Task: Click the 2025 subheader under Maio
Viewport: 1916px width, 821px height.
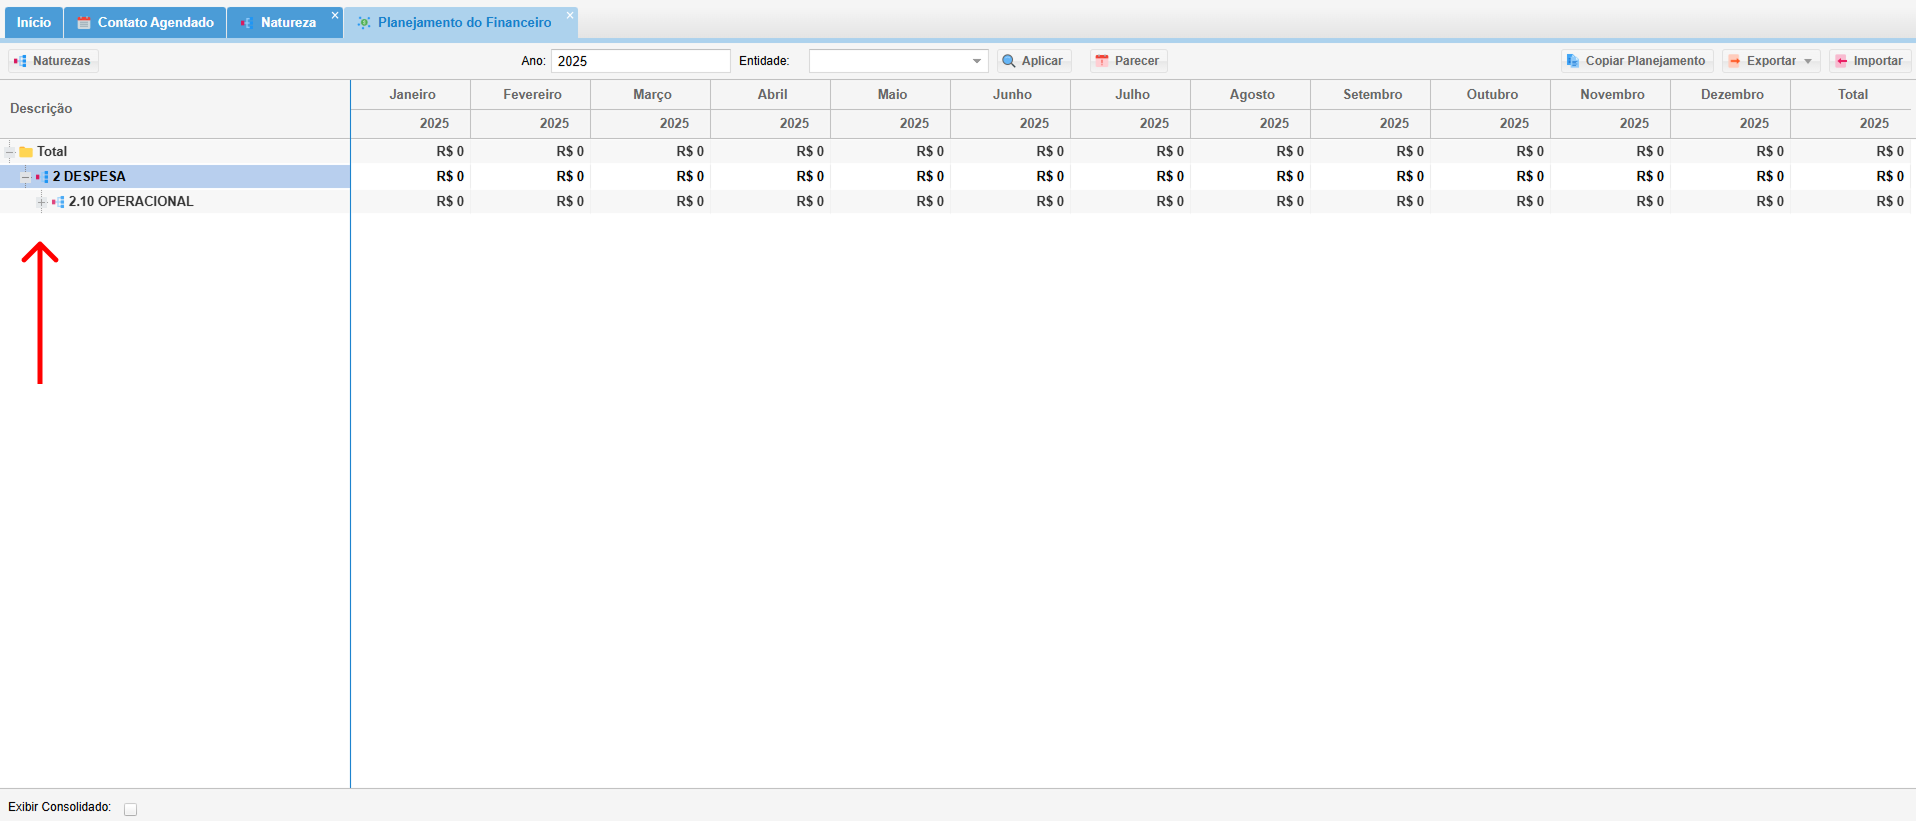Action: [x=892, y=123]
